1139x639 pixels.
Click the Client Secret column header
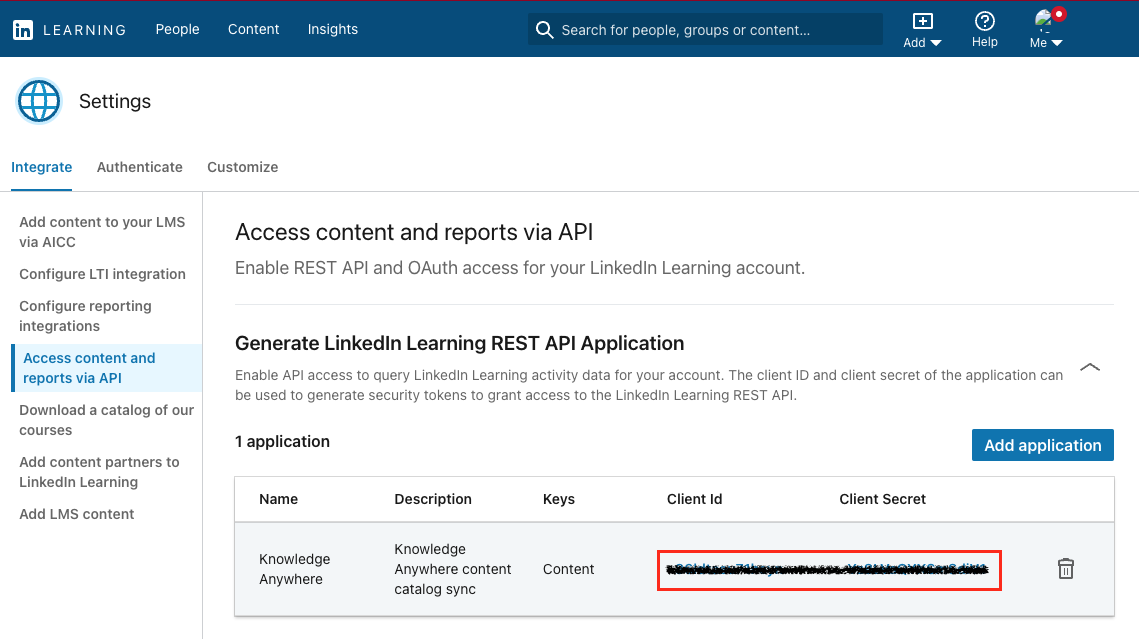[x=883, y=499]
